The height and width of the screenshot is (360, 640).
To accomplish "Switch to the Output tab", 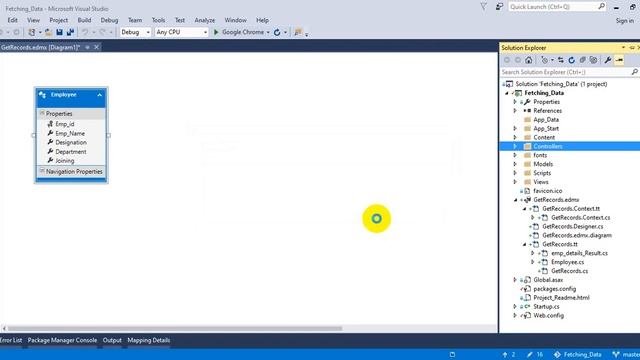I will (112, 340).
